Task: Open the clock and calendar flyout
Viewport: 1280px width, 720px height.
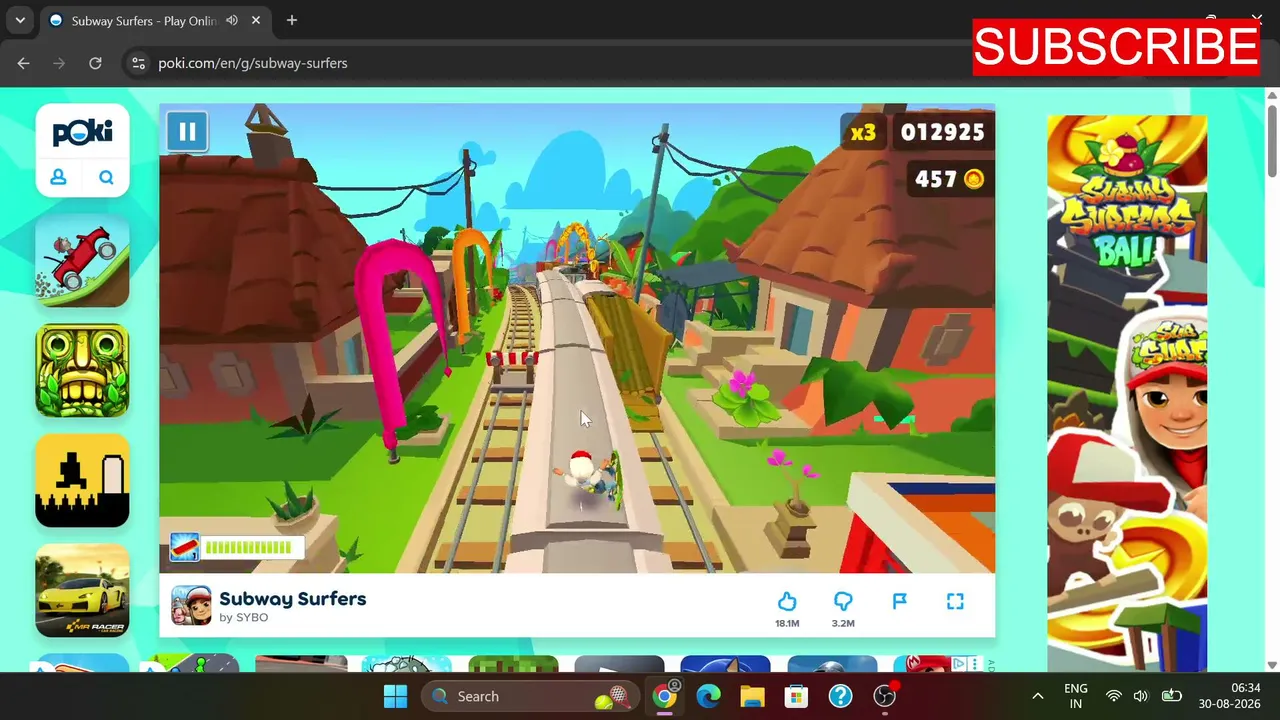Action: point(1231,696)
